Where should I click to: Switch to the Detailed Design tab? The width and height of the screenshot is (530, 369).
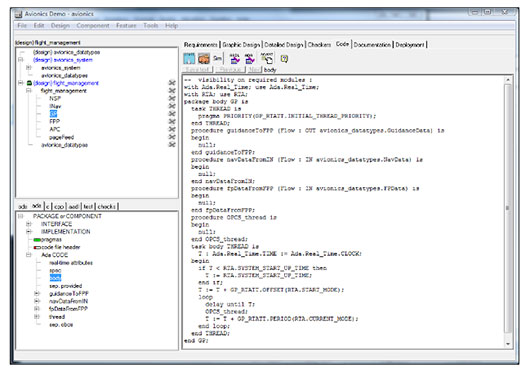[x=284, y=45]
